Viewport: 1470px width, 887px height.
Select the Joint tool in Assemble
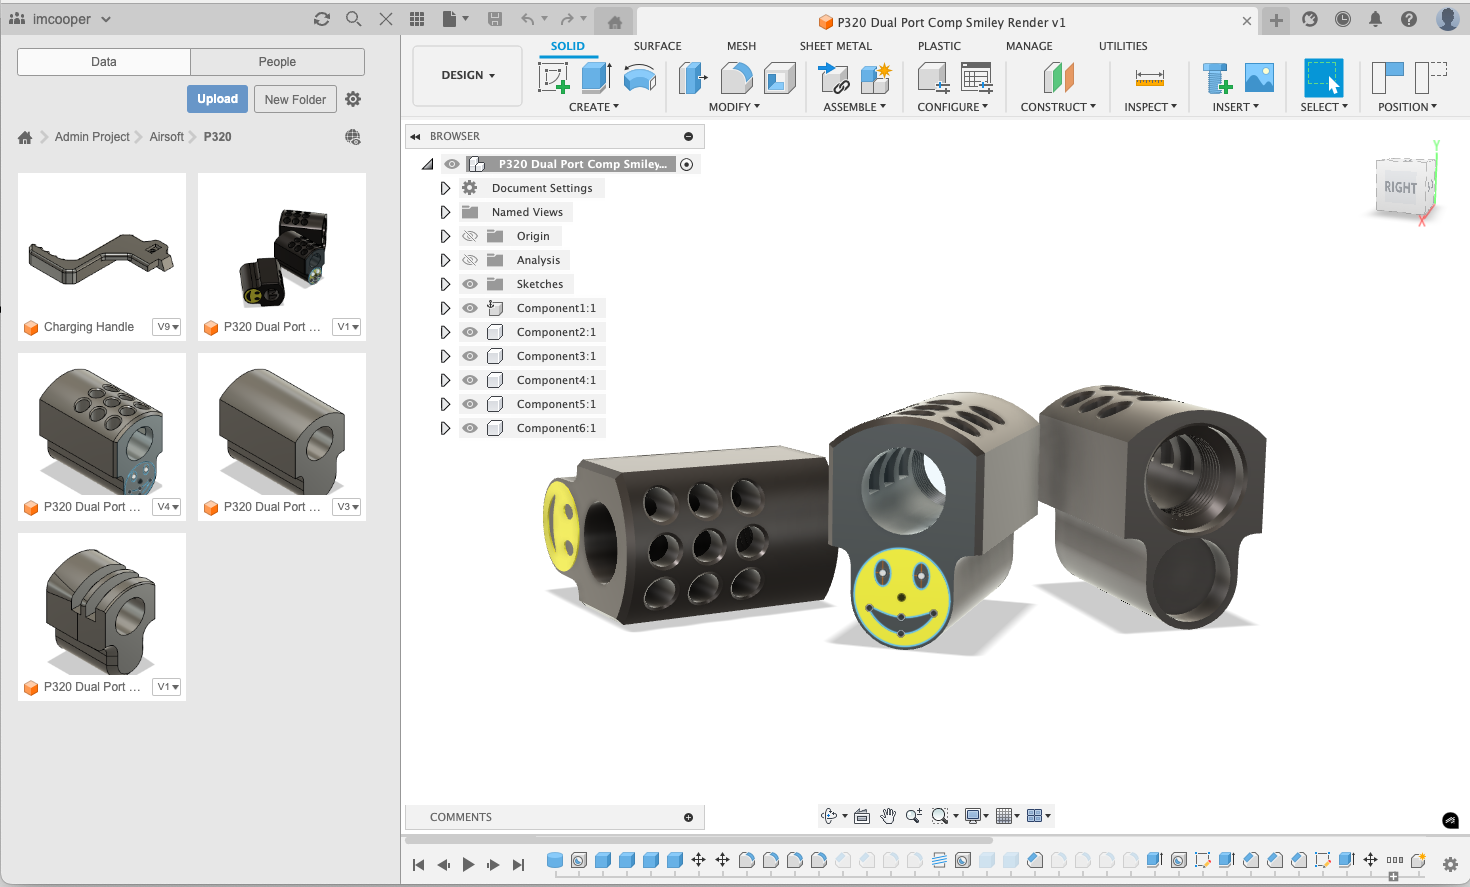click(833, 78)
